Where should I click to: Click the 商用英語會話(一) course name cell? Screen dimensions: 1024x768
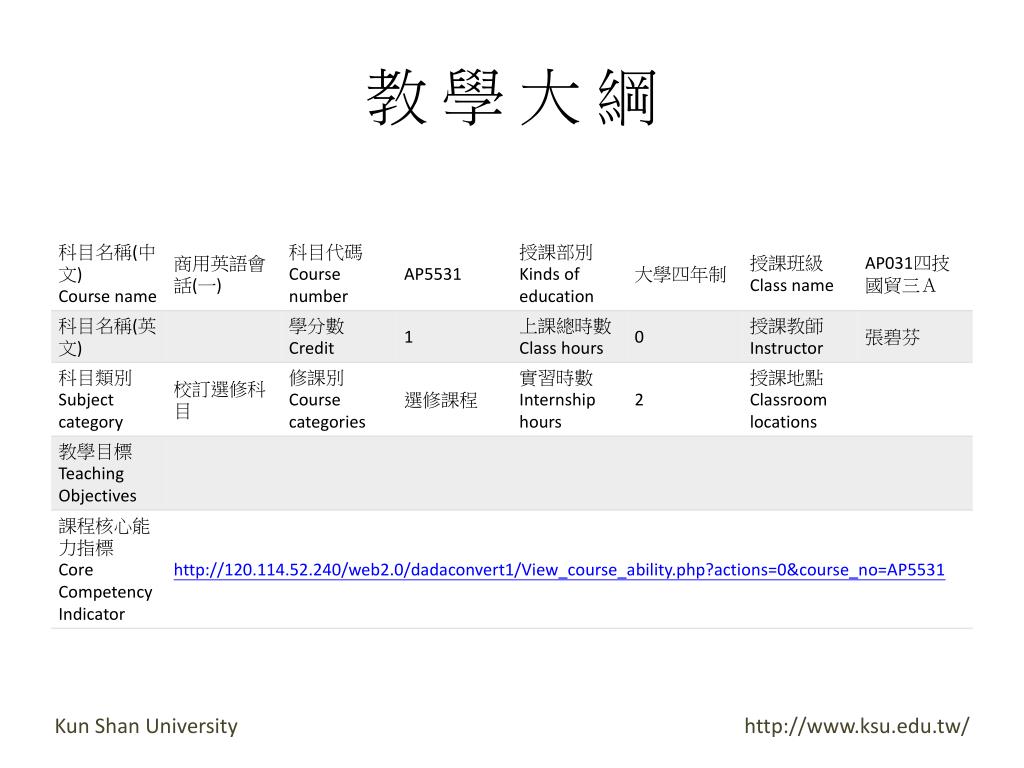point(219,274)
